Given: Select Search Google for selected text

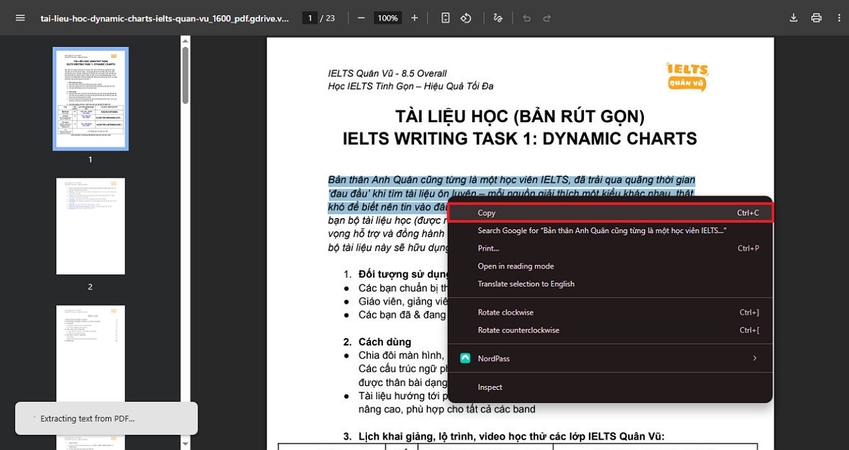Looking at the screenshot, I should [x=611, y=231].
